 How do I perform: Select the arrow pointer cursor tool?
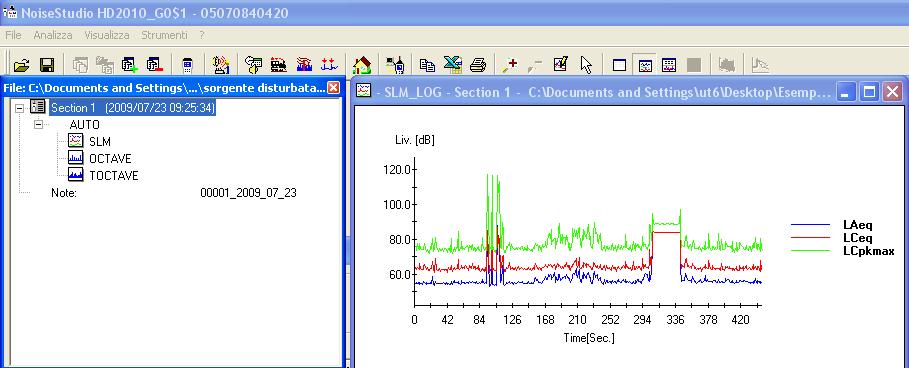point(586,65)
